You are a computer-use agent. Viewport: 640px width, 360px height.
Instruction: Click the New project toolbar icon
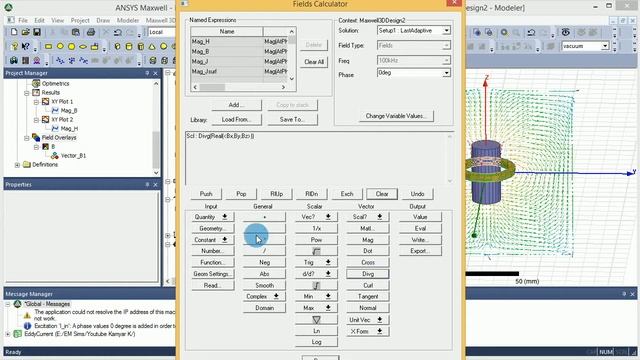[14, 32]
